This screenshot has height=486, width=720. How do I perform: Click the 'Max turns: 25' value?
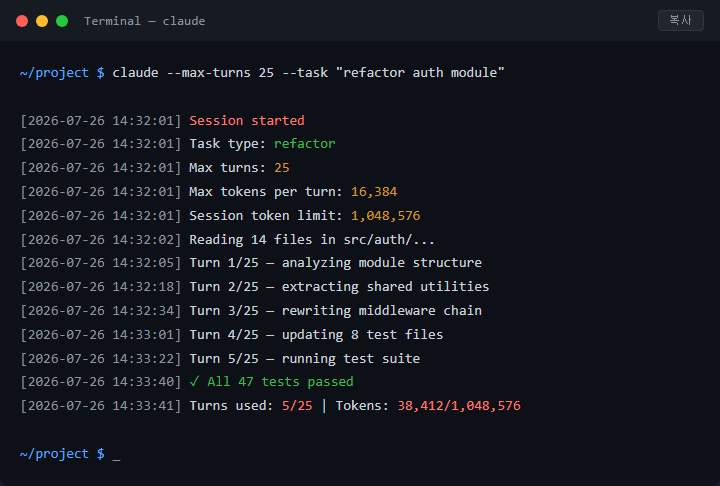coord(281,168)
